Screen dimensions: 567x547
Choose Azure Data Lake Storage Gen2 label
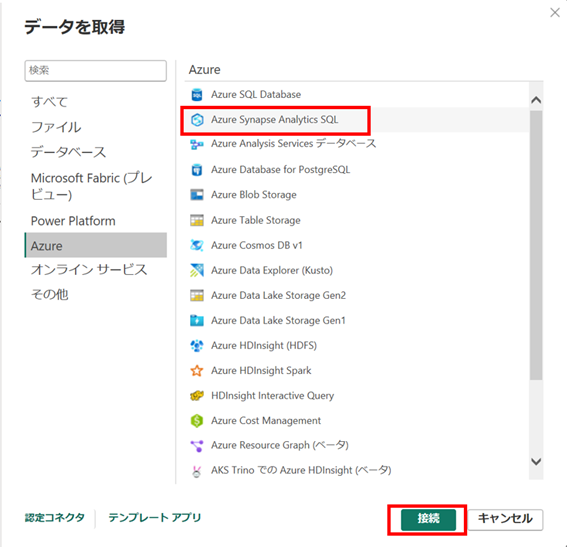click(278, 295)
